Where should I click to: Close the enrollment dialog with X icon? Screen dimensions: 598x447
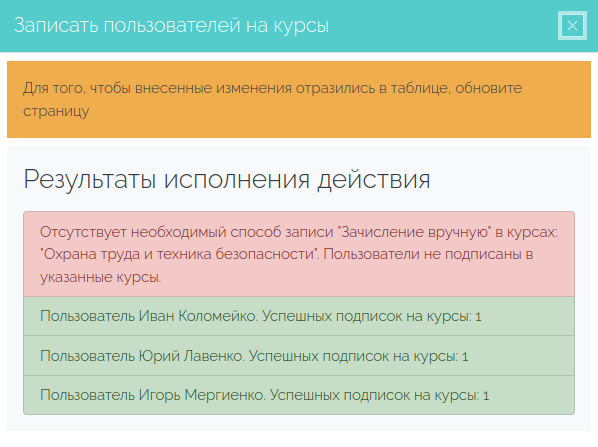pos(572,26)
